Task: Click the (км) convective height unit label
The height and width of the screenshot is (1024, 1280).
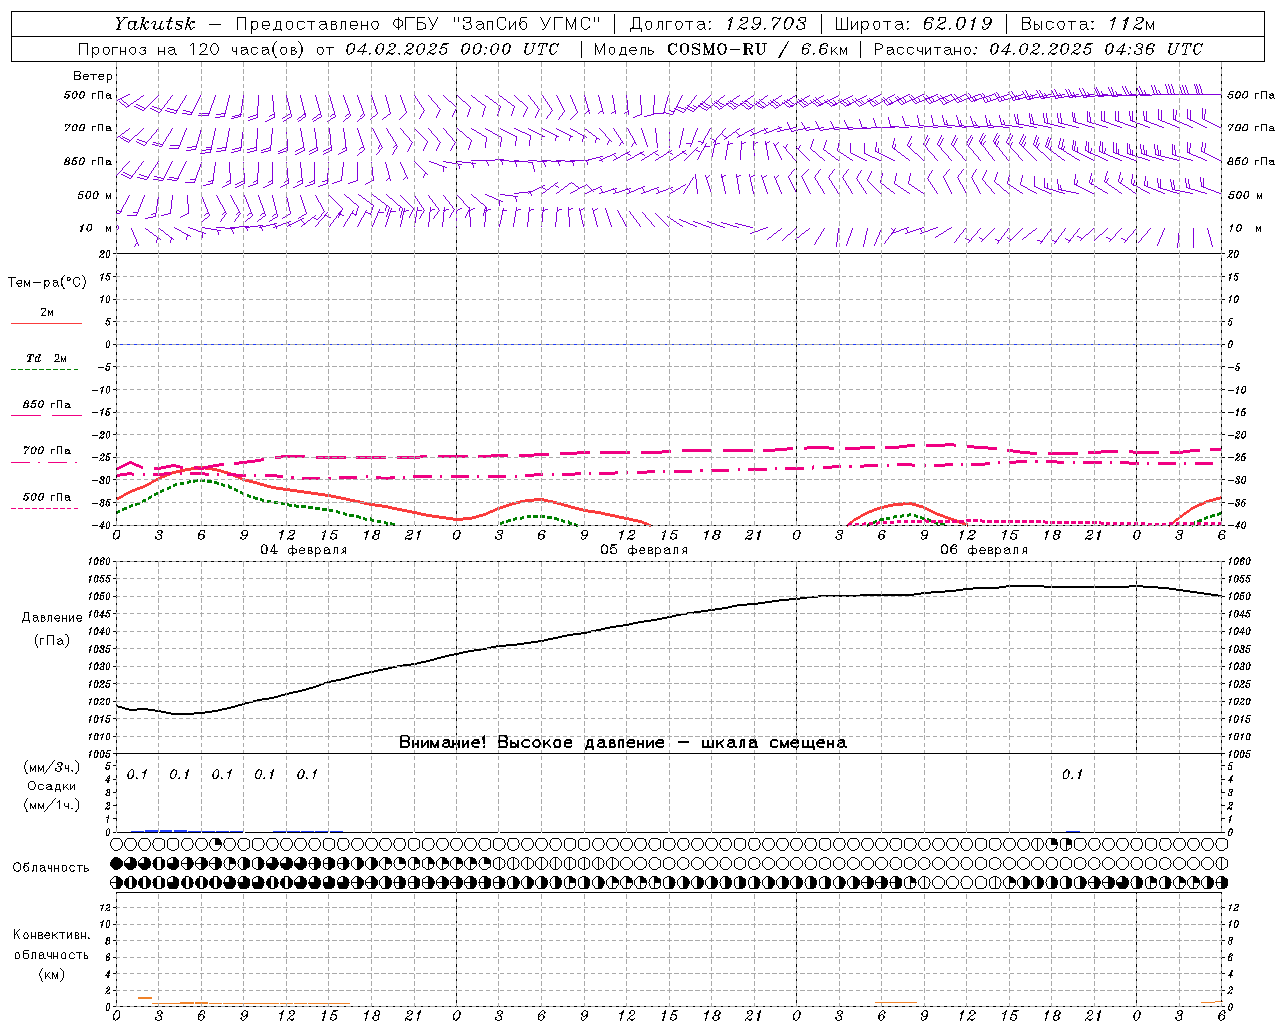Action: 52,974
